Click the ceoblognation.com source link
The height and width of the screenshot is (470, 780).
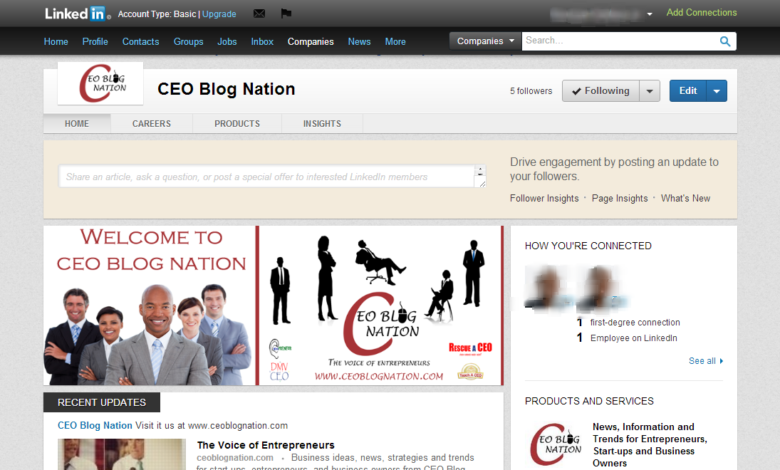pos(235,458)
